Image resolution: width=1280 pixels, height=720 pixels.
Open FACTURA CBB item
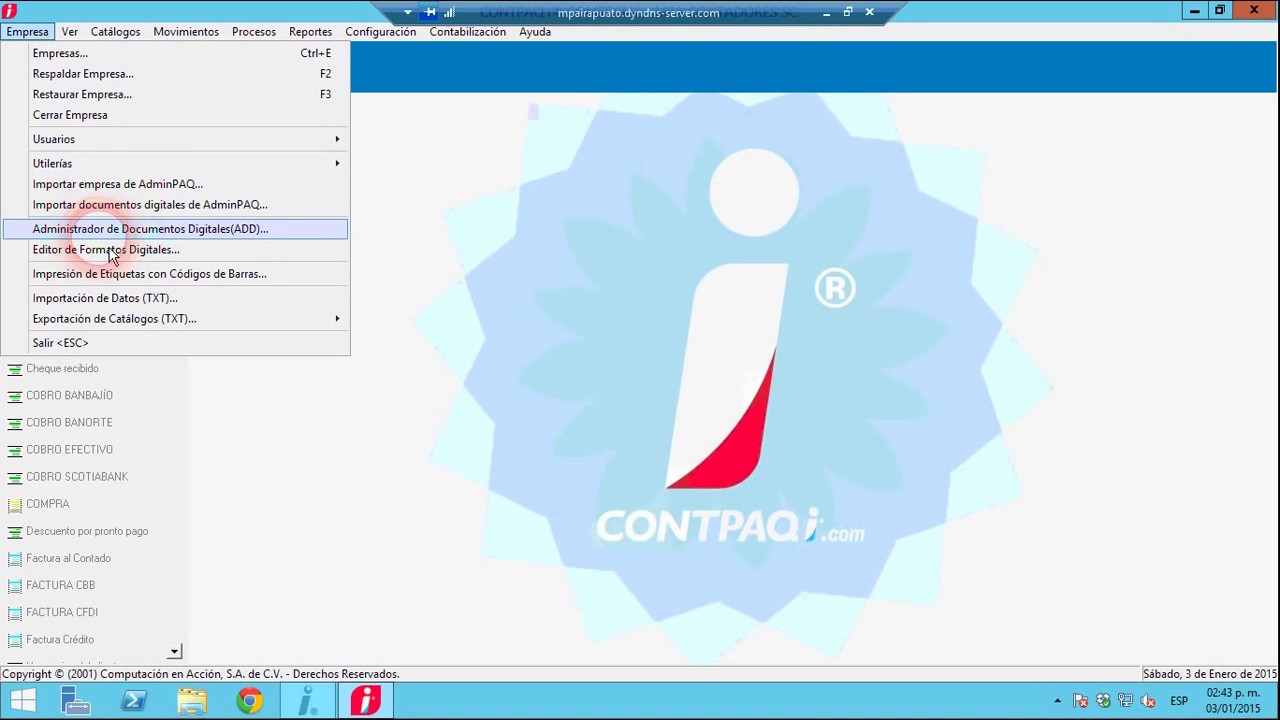click(60, 585)
